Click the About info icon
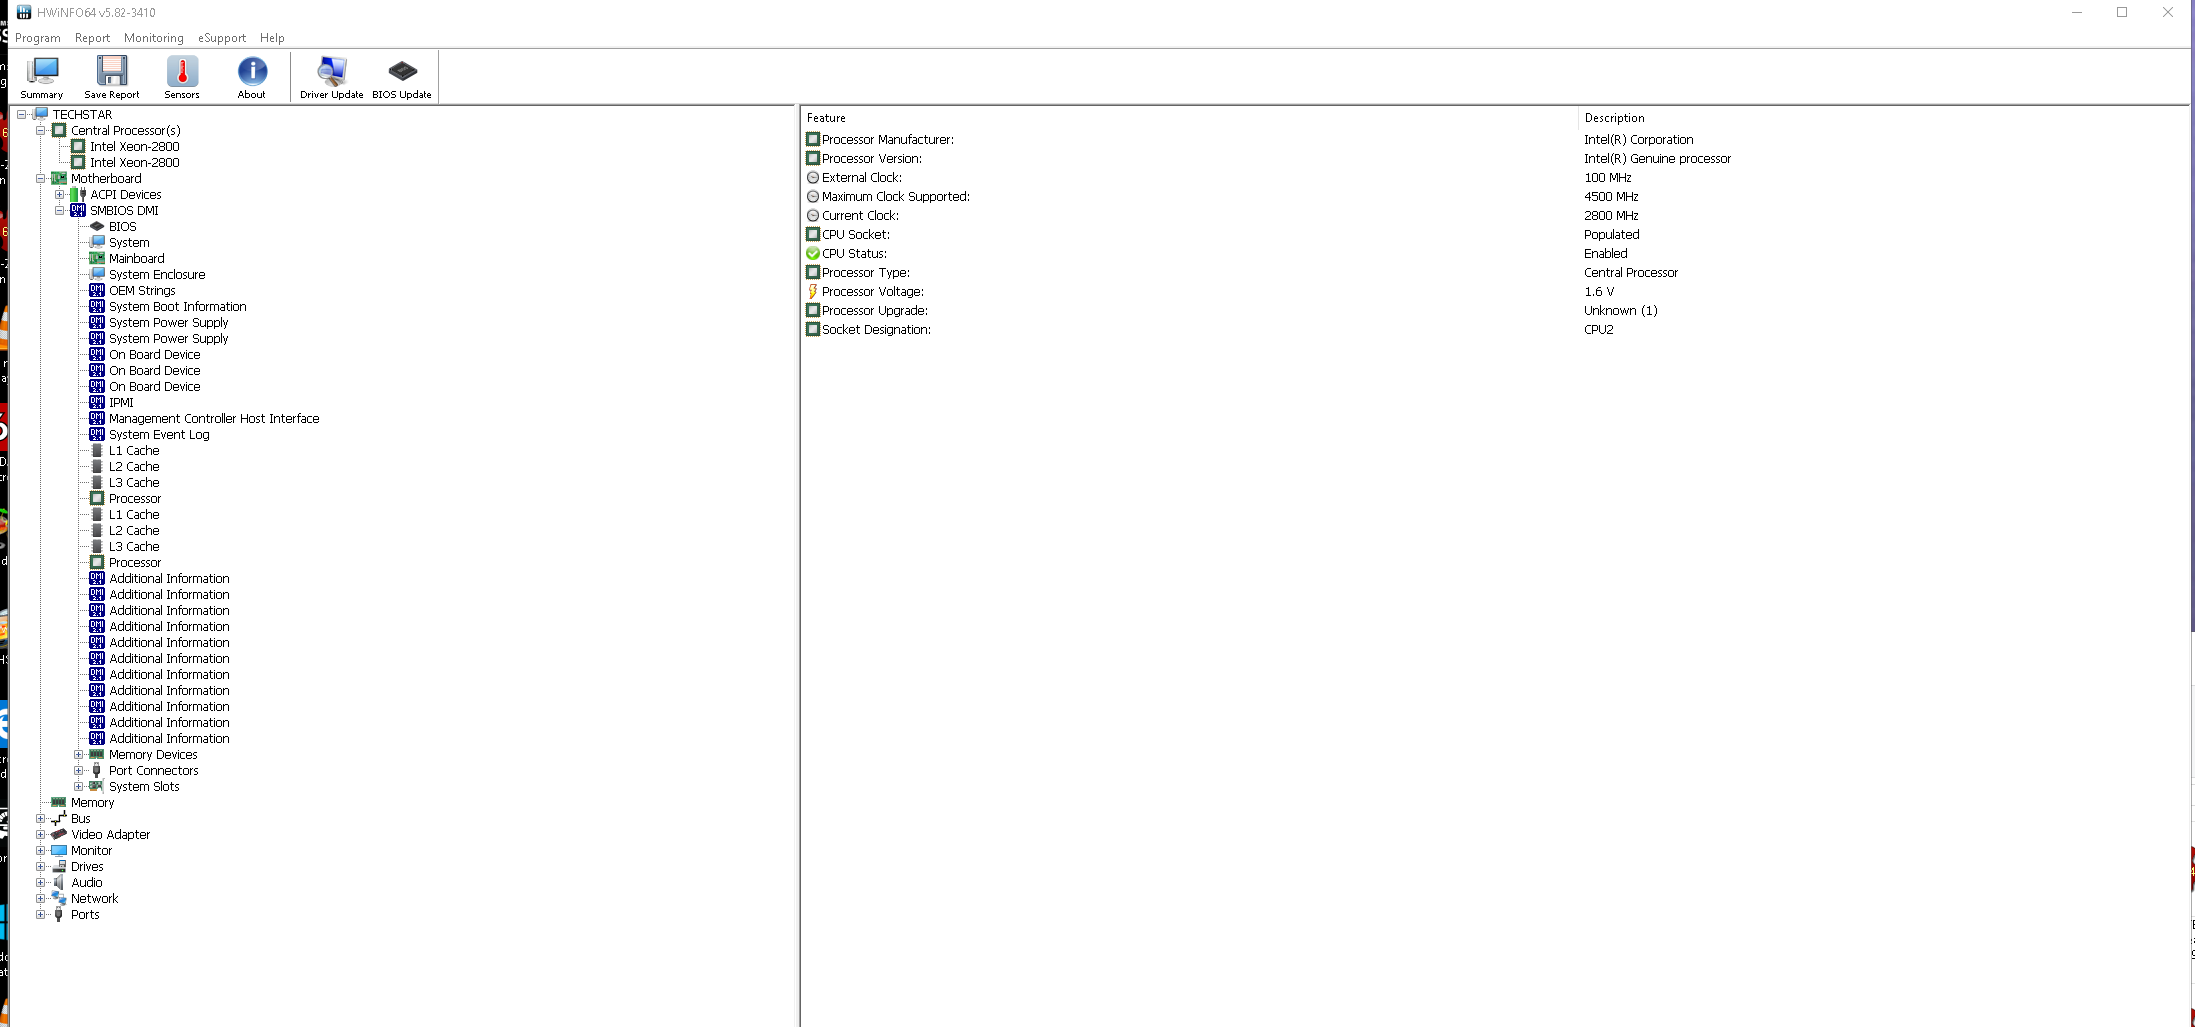2195x1027 pixels. [252, 77]
